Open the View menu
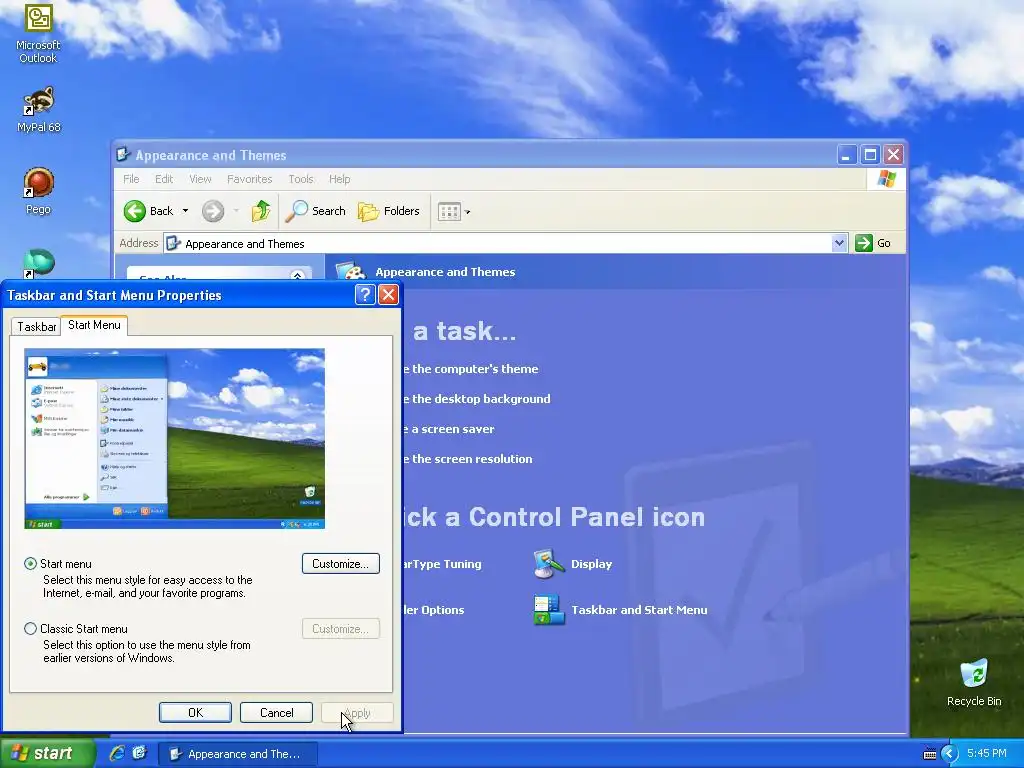This screenshot has height=768, width=1024. point(200,179)
